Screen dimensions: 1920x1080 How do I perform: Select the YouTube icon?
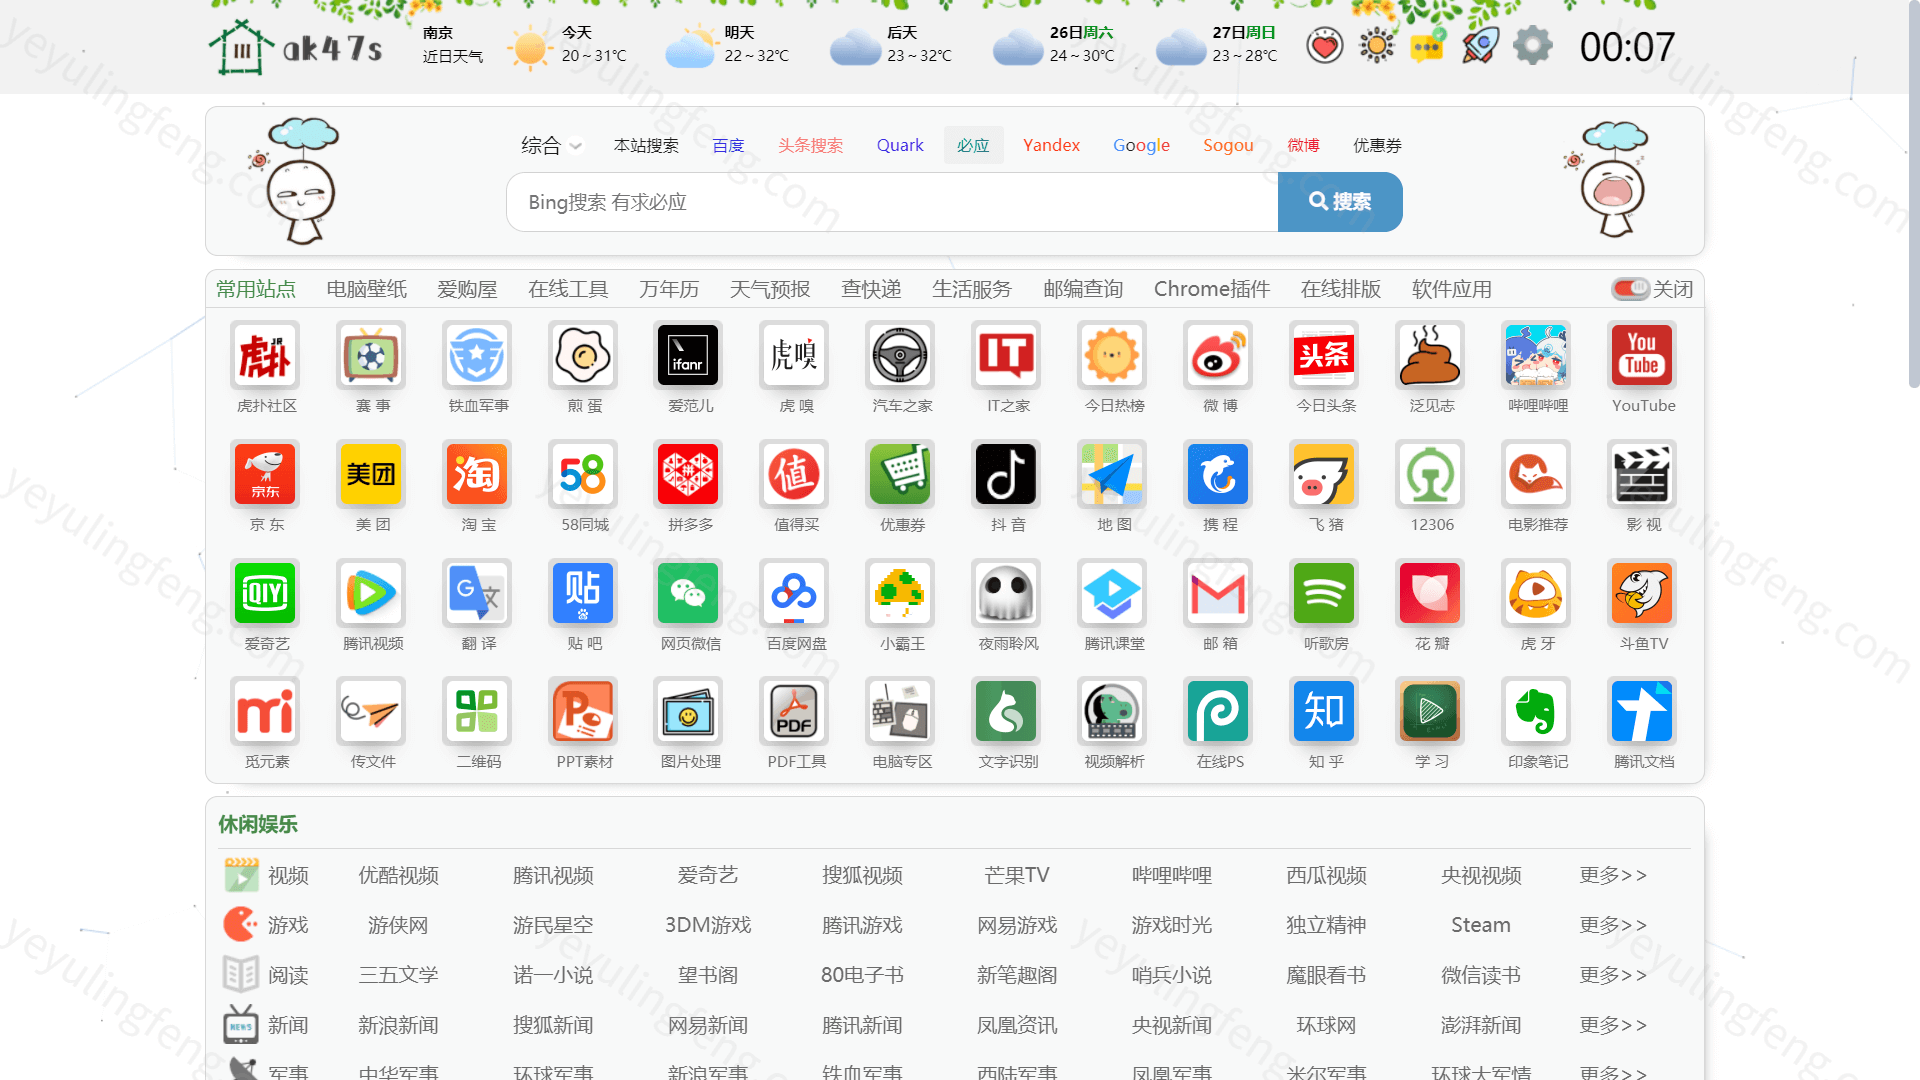point(1641,355)
